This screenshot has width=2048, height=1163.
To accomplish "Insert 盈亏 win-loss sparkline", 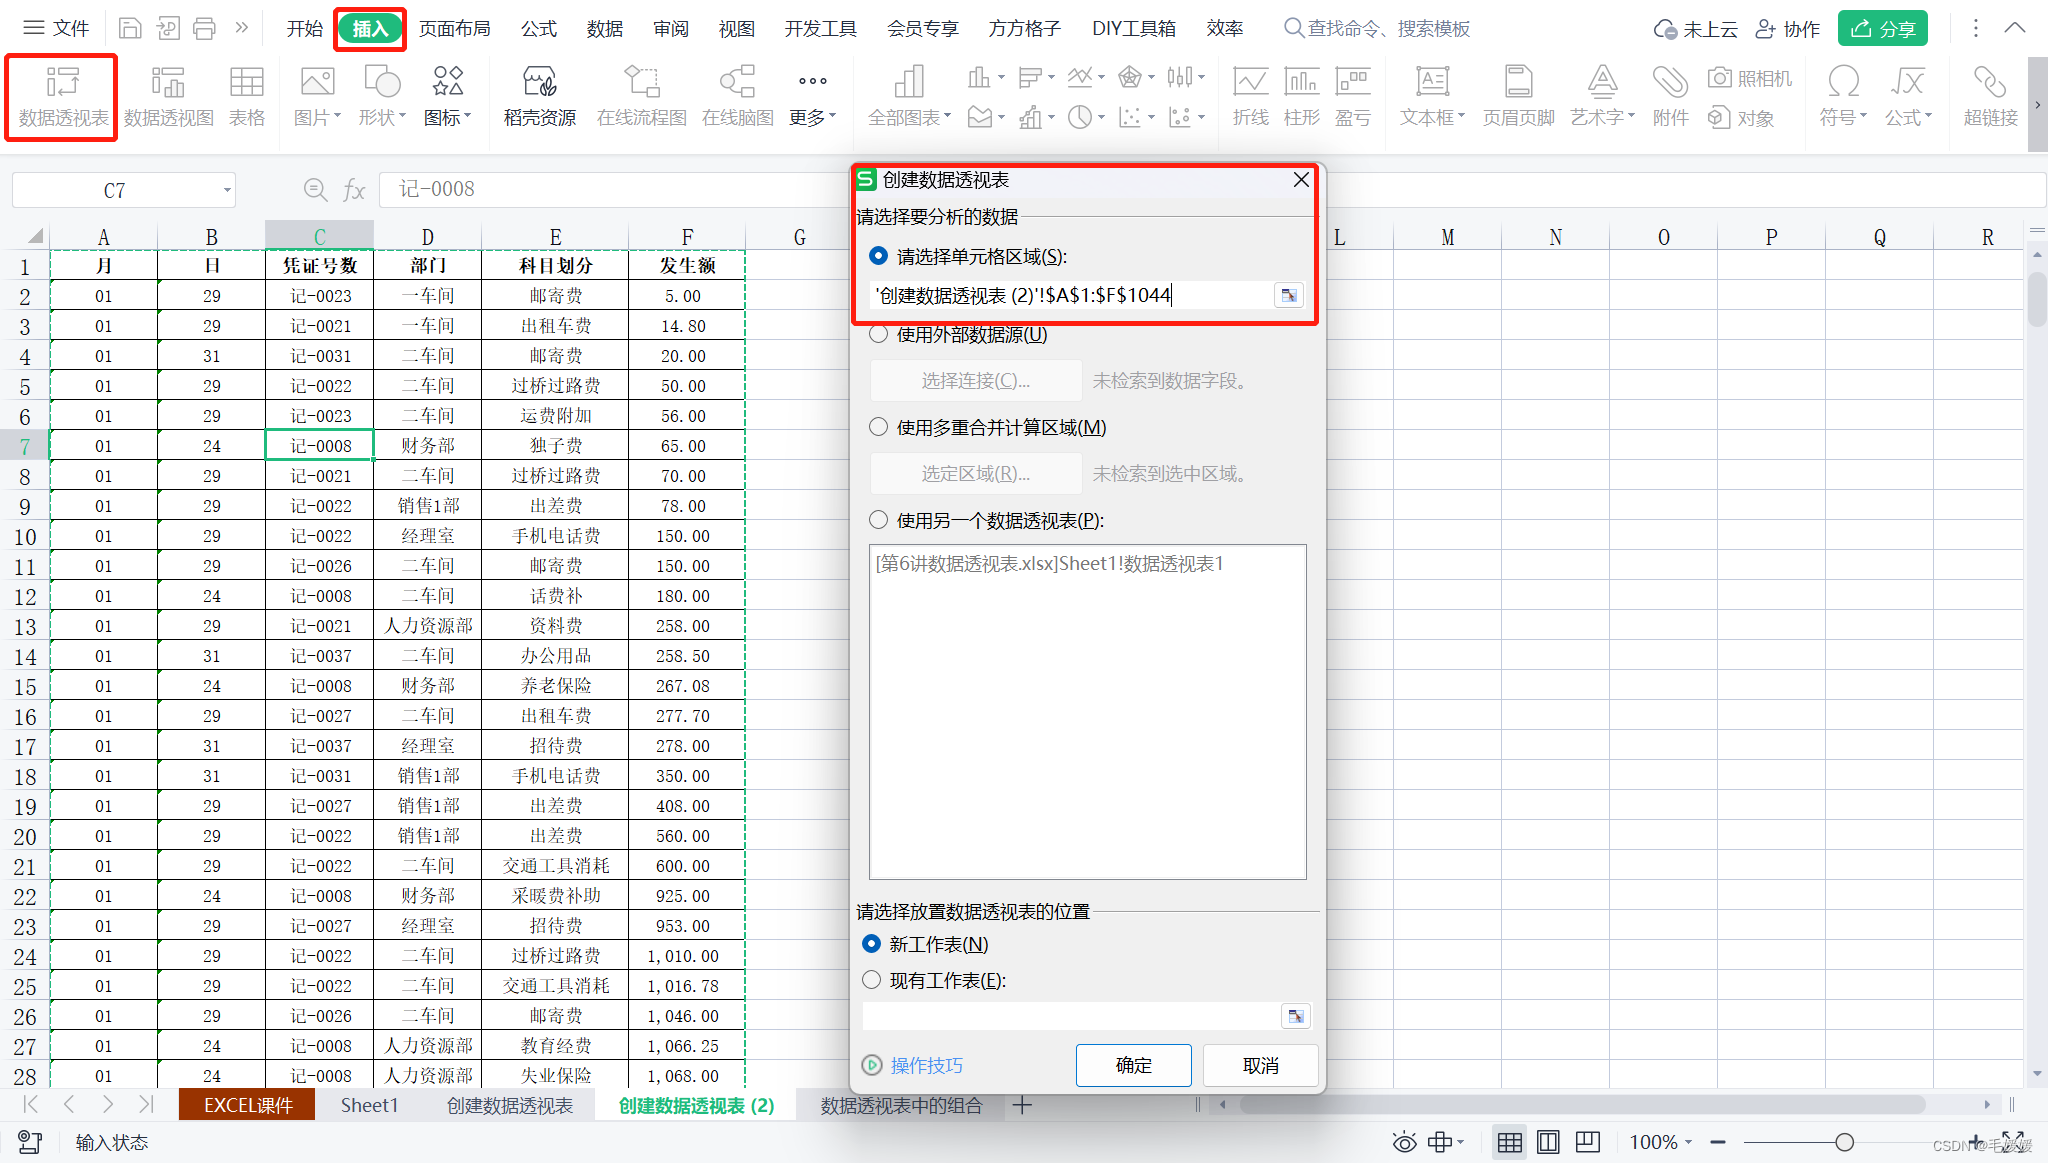I will [1352, 97].
